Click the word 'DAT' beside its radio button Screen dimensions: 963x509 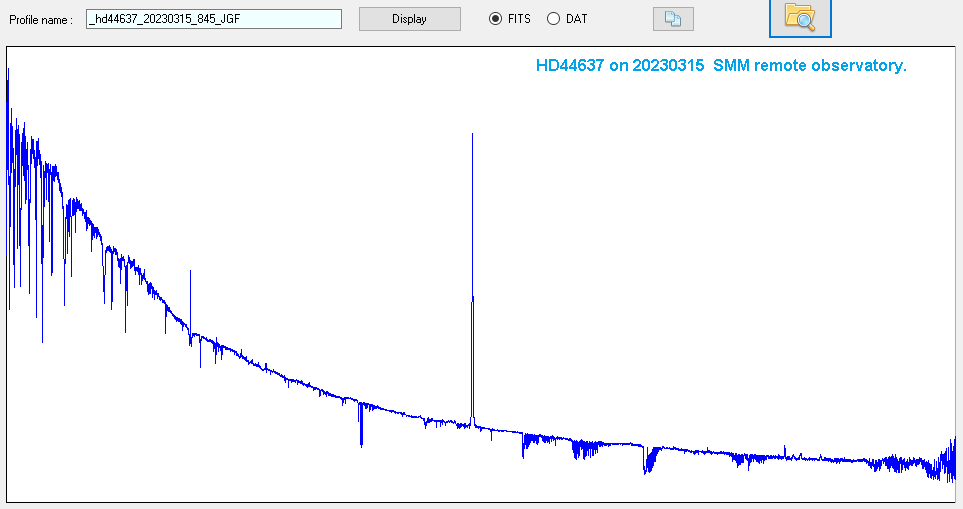point(576,19)
